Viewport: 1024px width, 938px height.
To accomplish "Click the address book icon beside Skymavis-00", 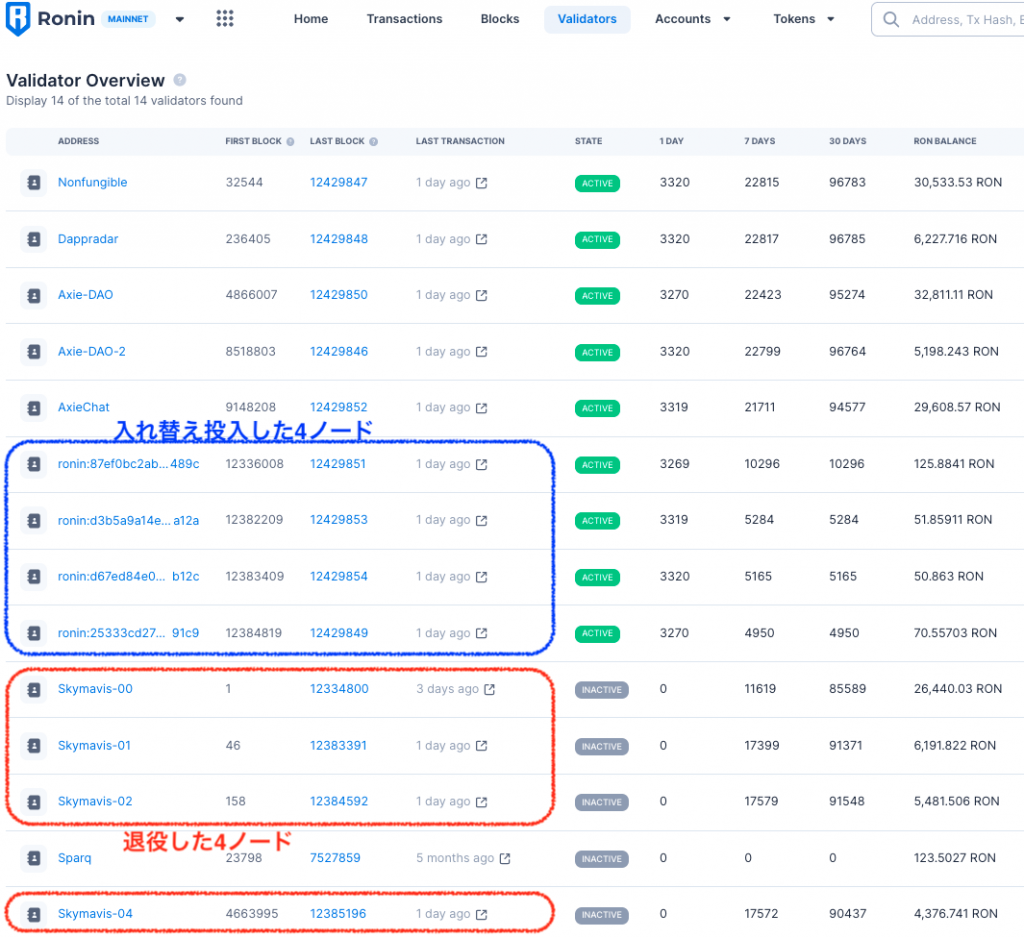I will 33,689.
